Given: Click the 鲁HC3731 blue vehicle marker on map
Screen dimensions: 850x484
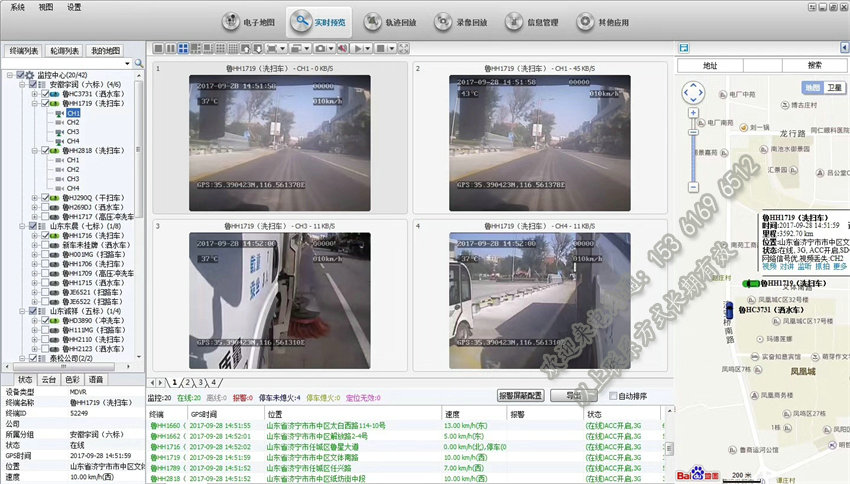Looking at the screenshot, I should coord(730,310).
